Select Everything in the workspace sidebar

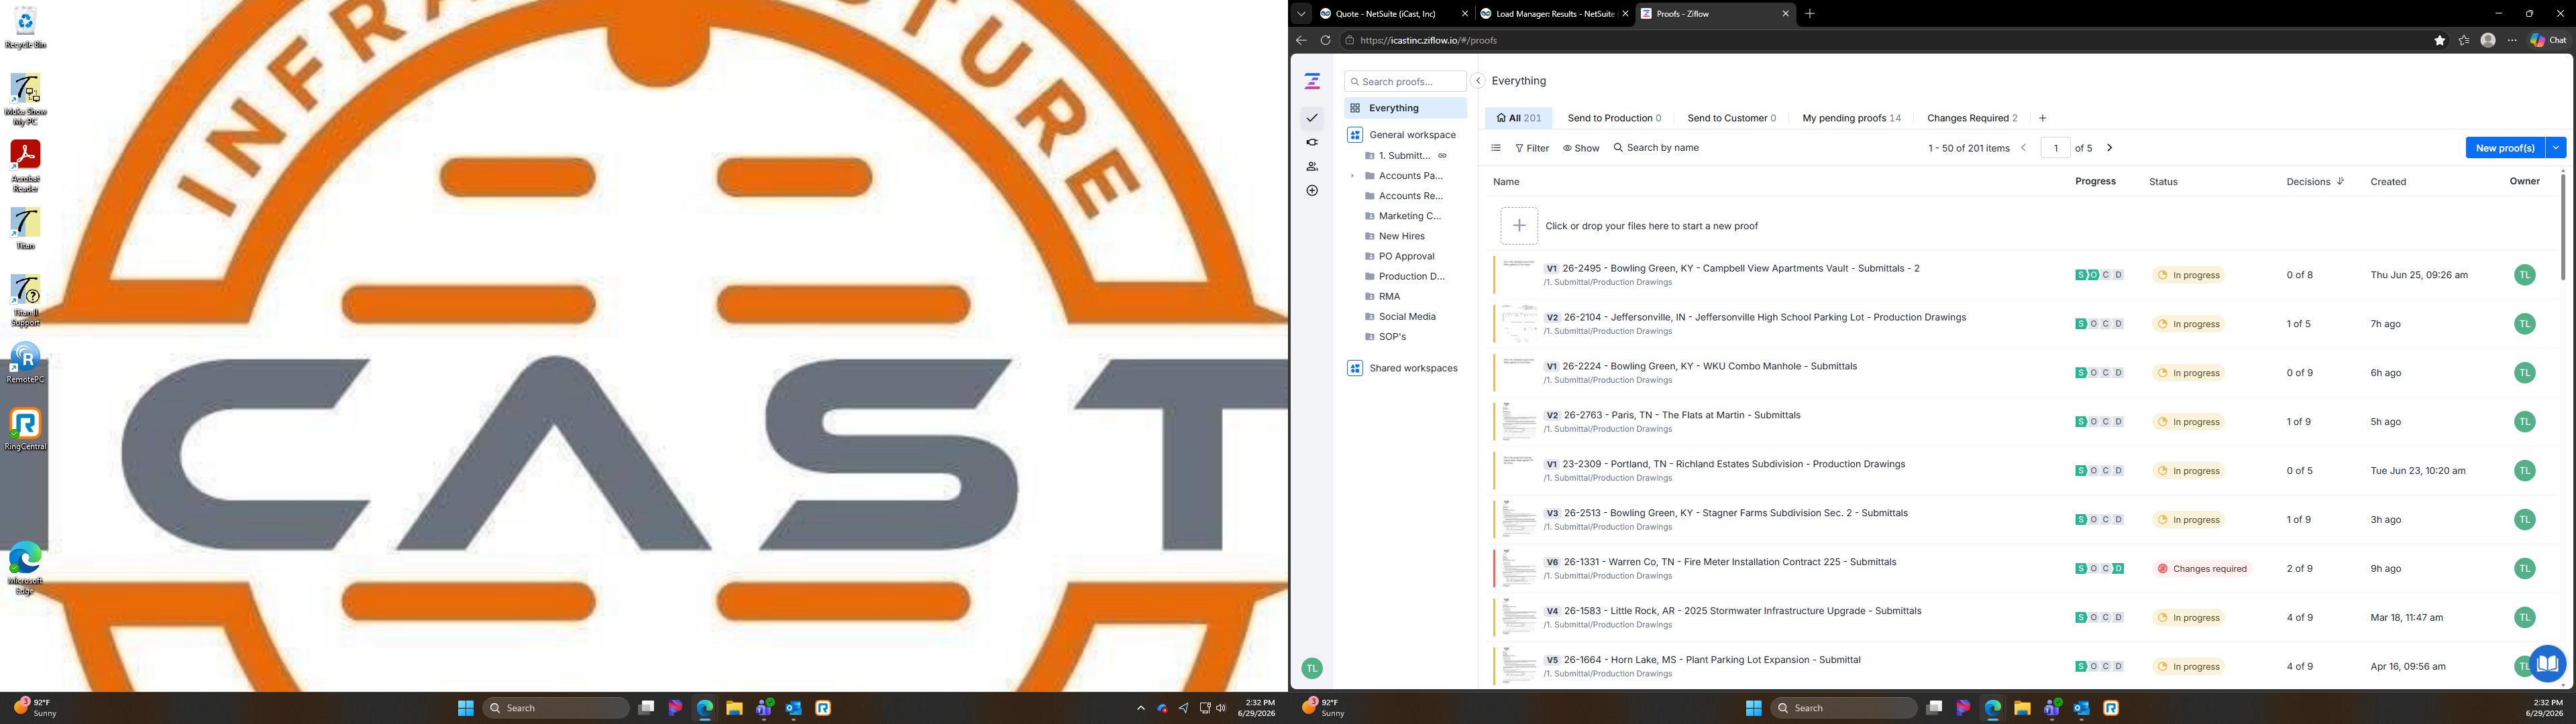(x=1405, y=108)
